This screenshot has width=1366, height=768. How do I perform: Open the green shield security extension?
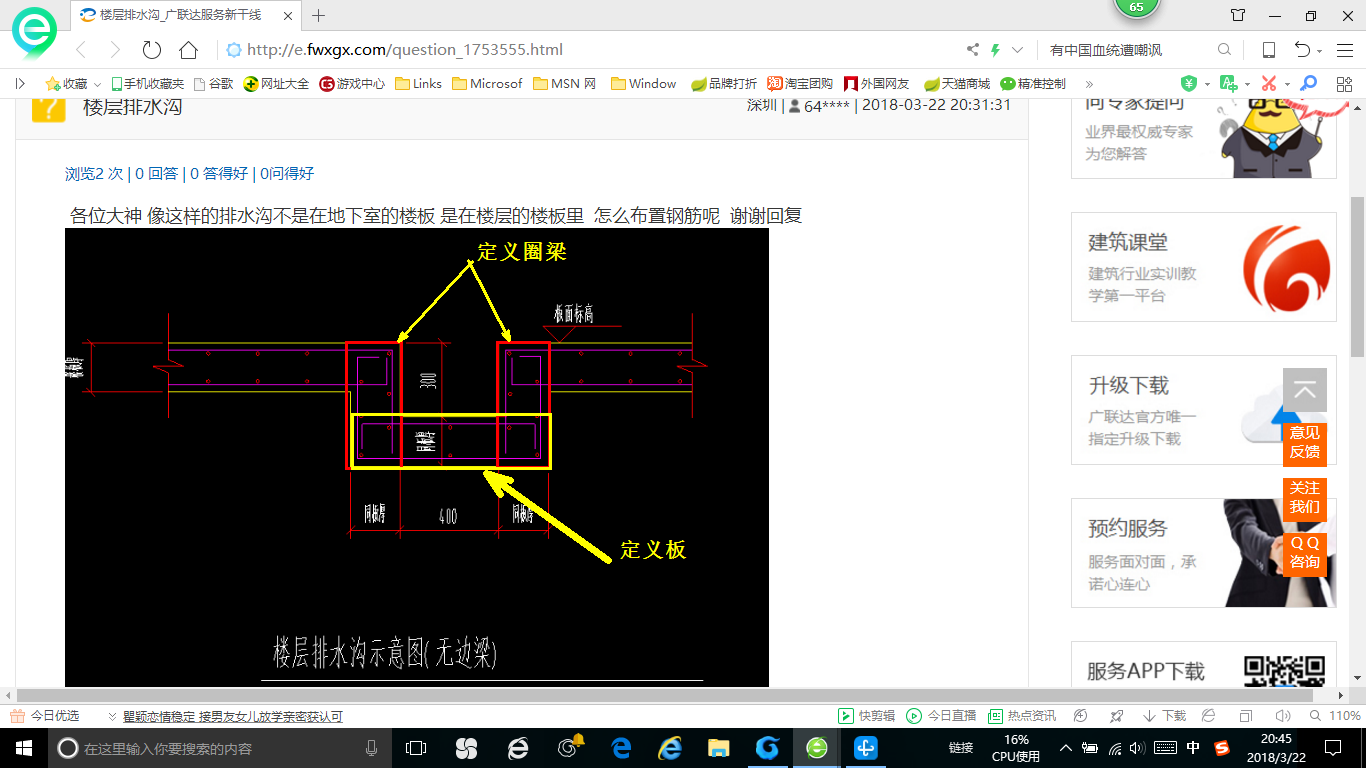pos(1189,84)
